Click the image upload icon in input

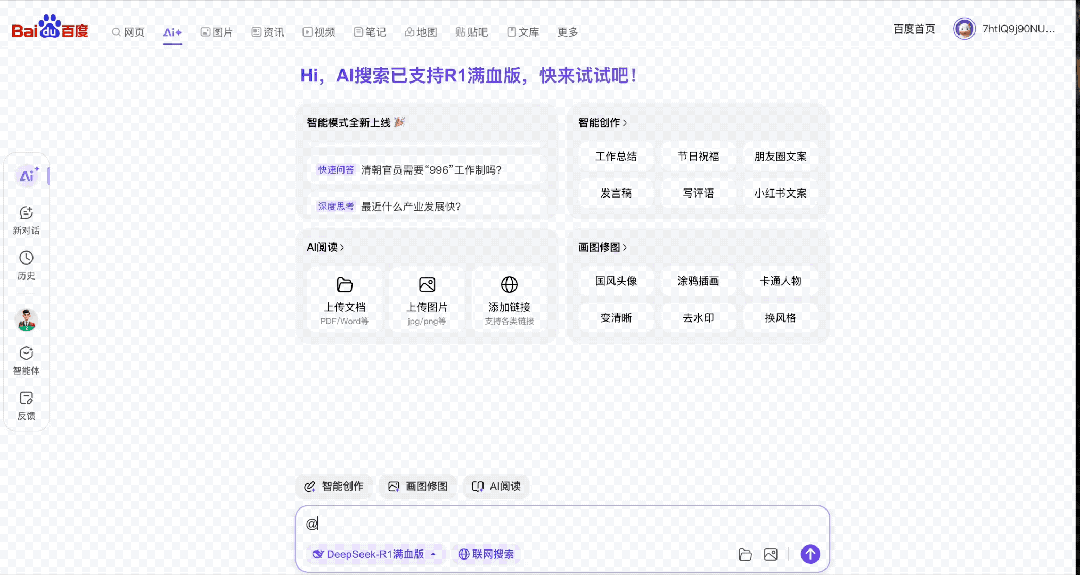tap(771, 554)
